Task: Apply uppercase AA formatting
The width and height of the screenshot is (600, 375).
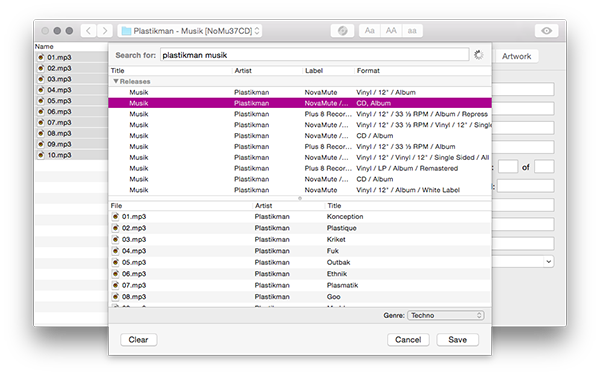Action: (391, 31)
